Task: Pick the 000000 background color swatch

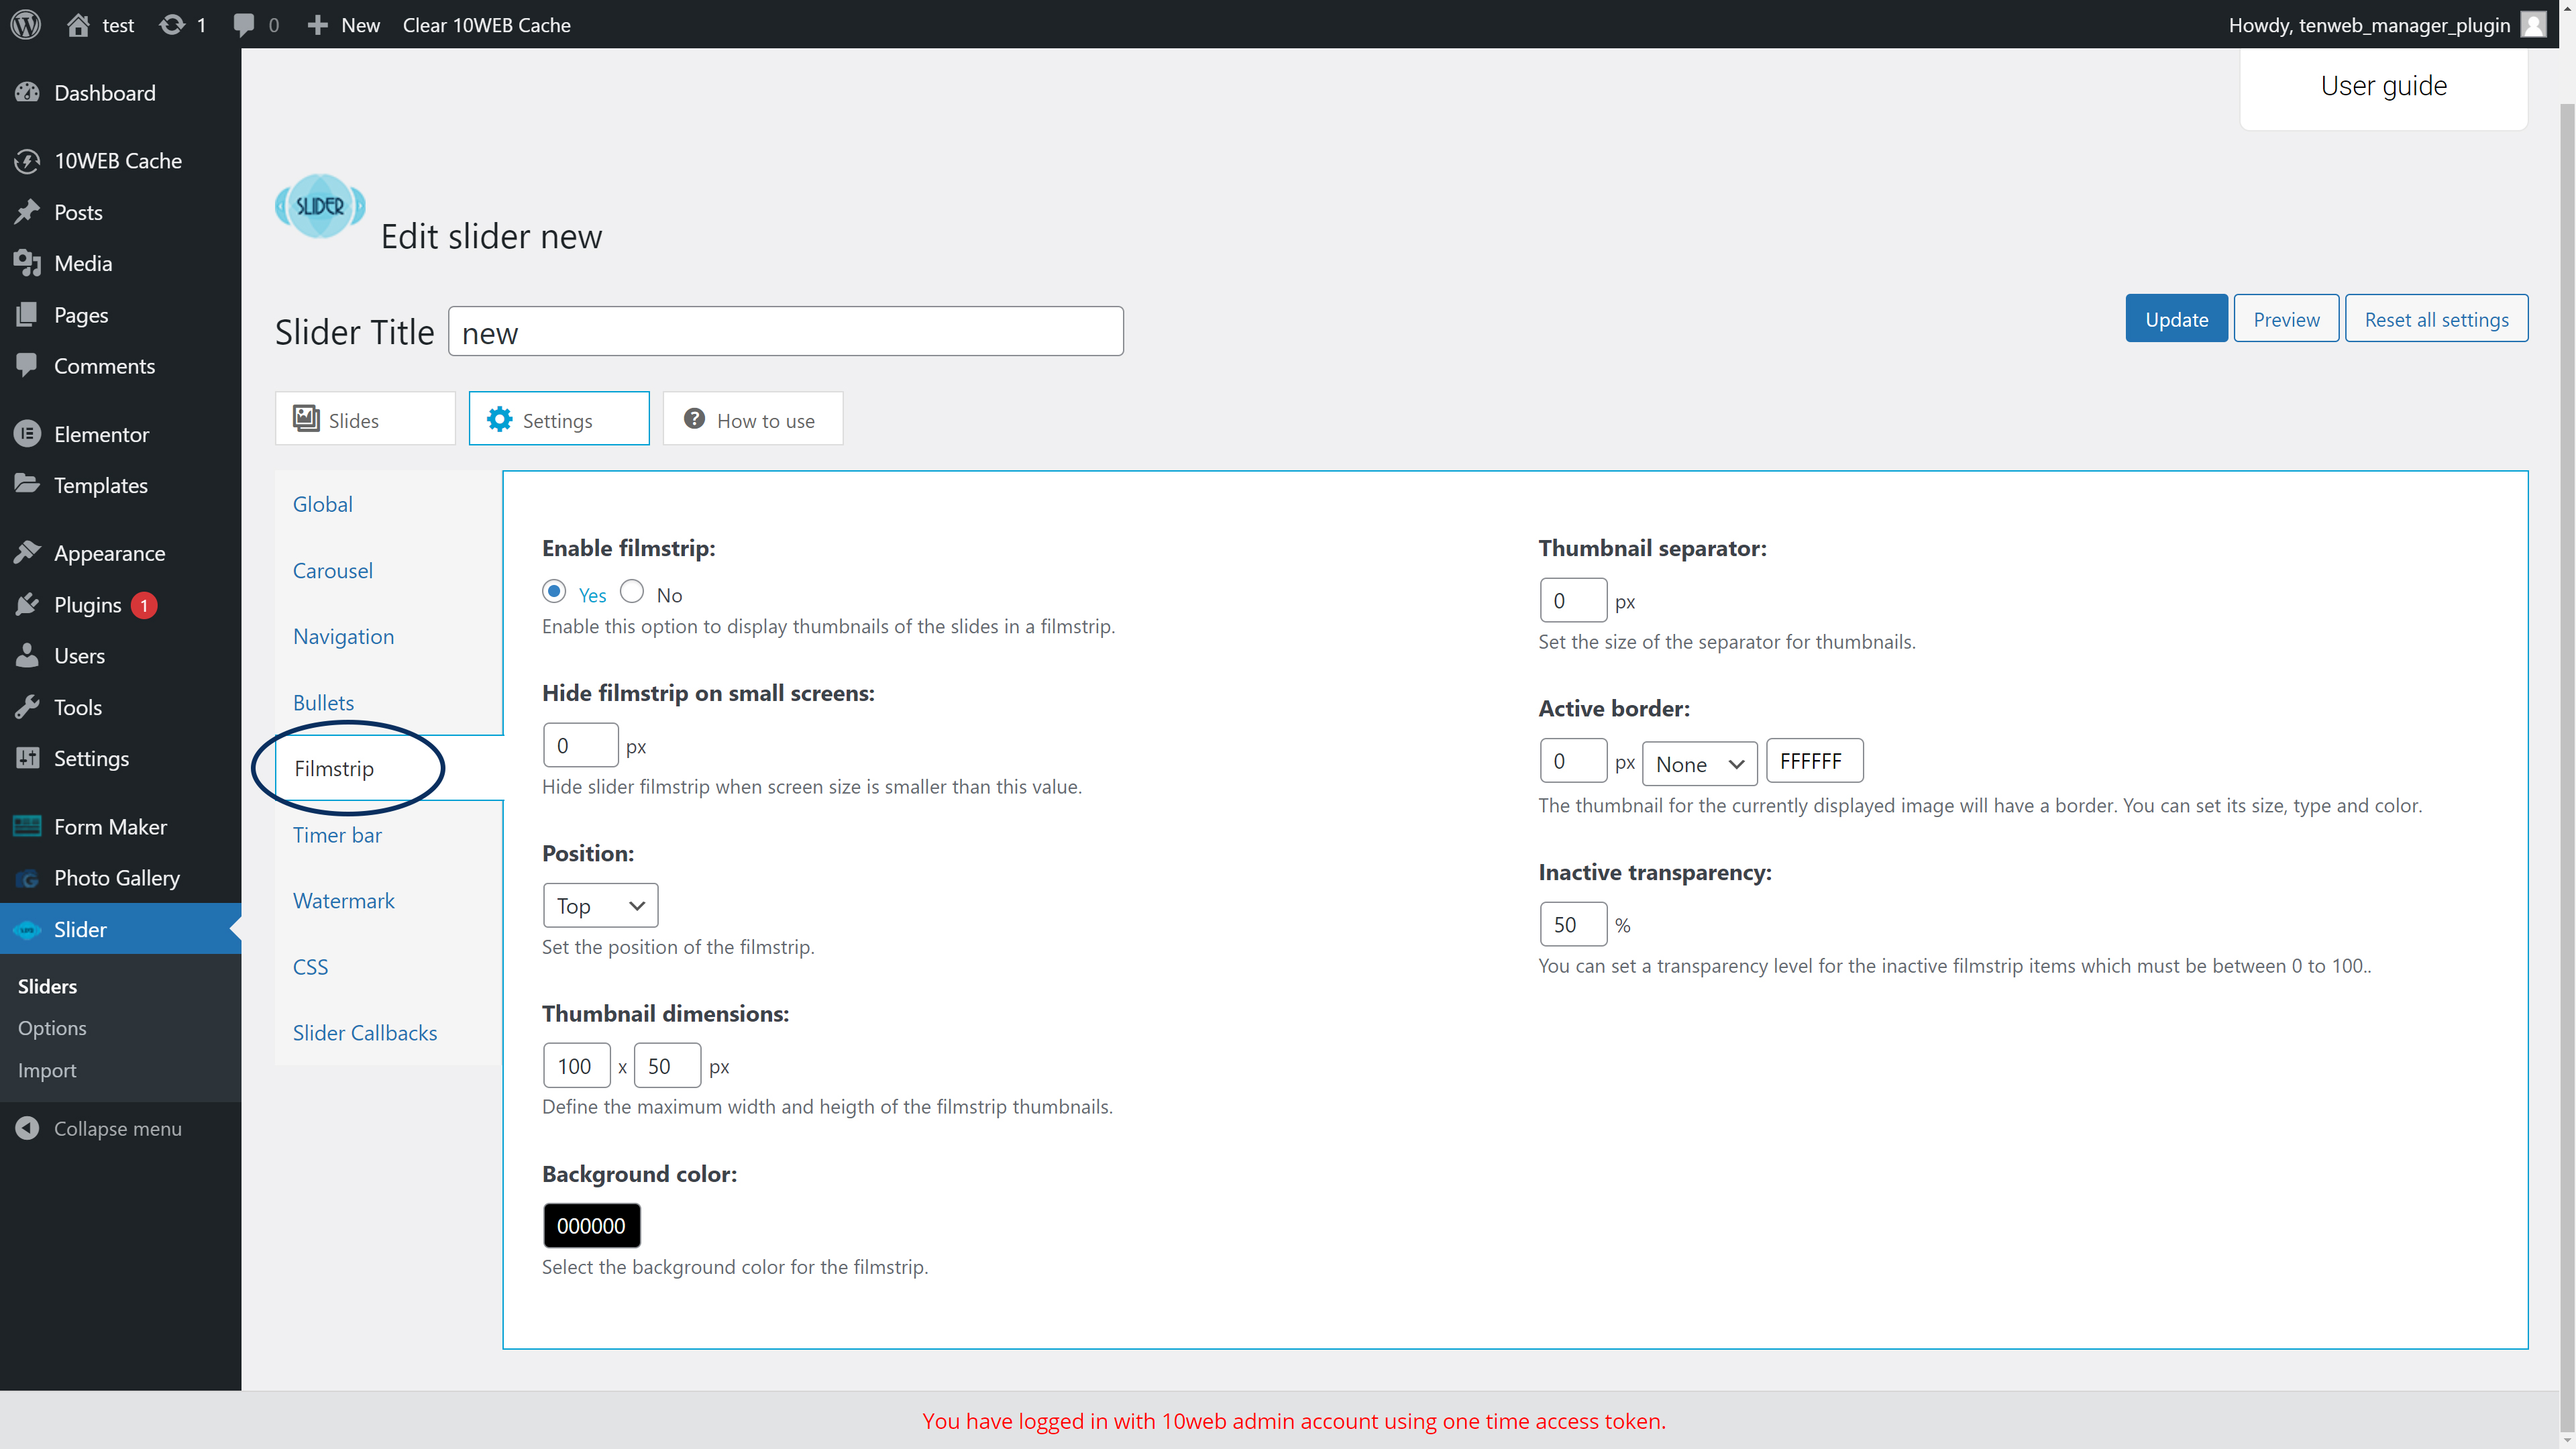Action: 591,1225
